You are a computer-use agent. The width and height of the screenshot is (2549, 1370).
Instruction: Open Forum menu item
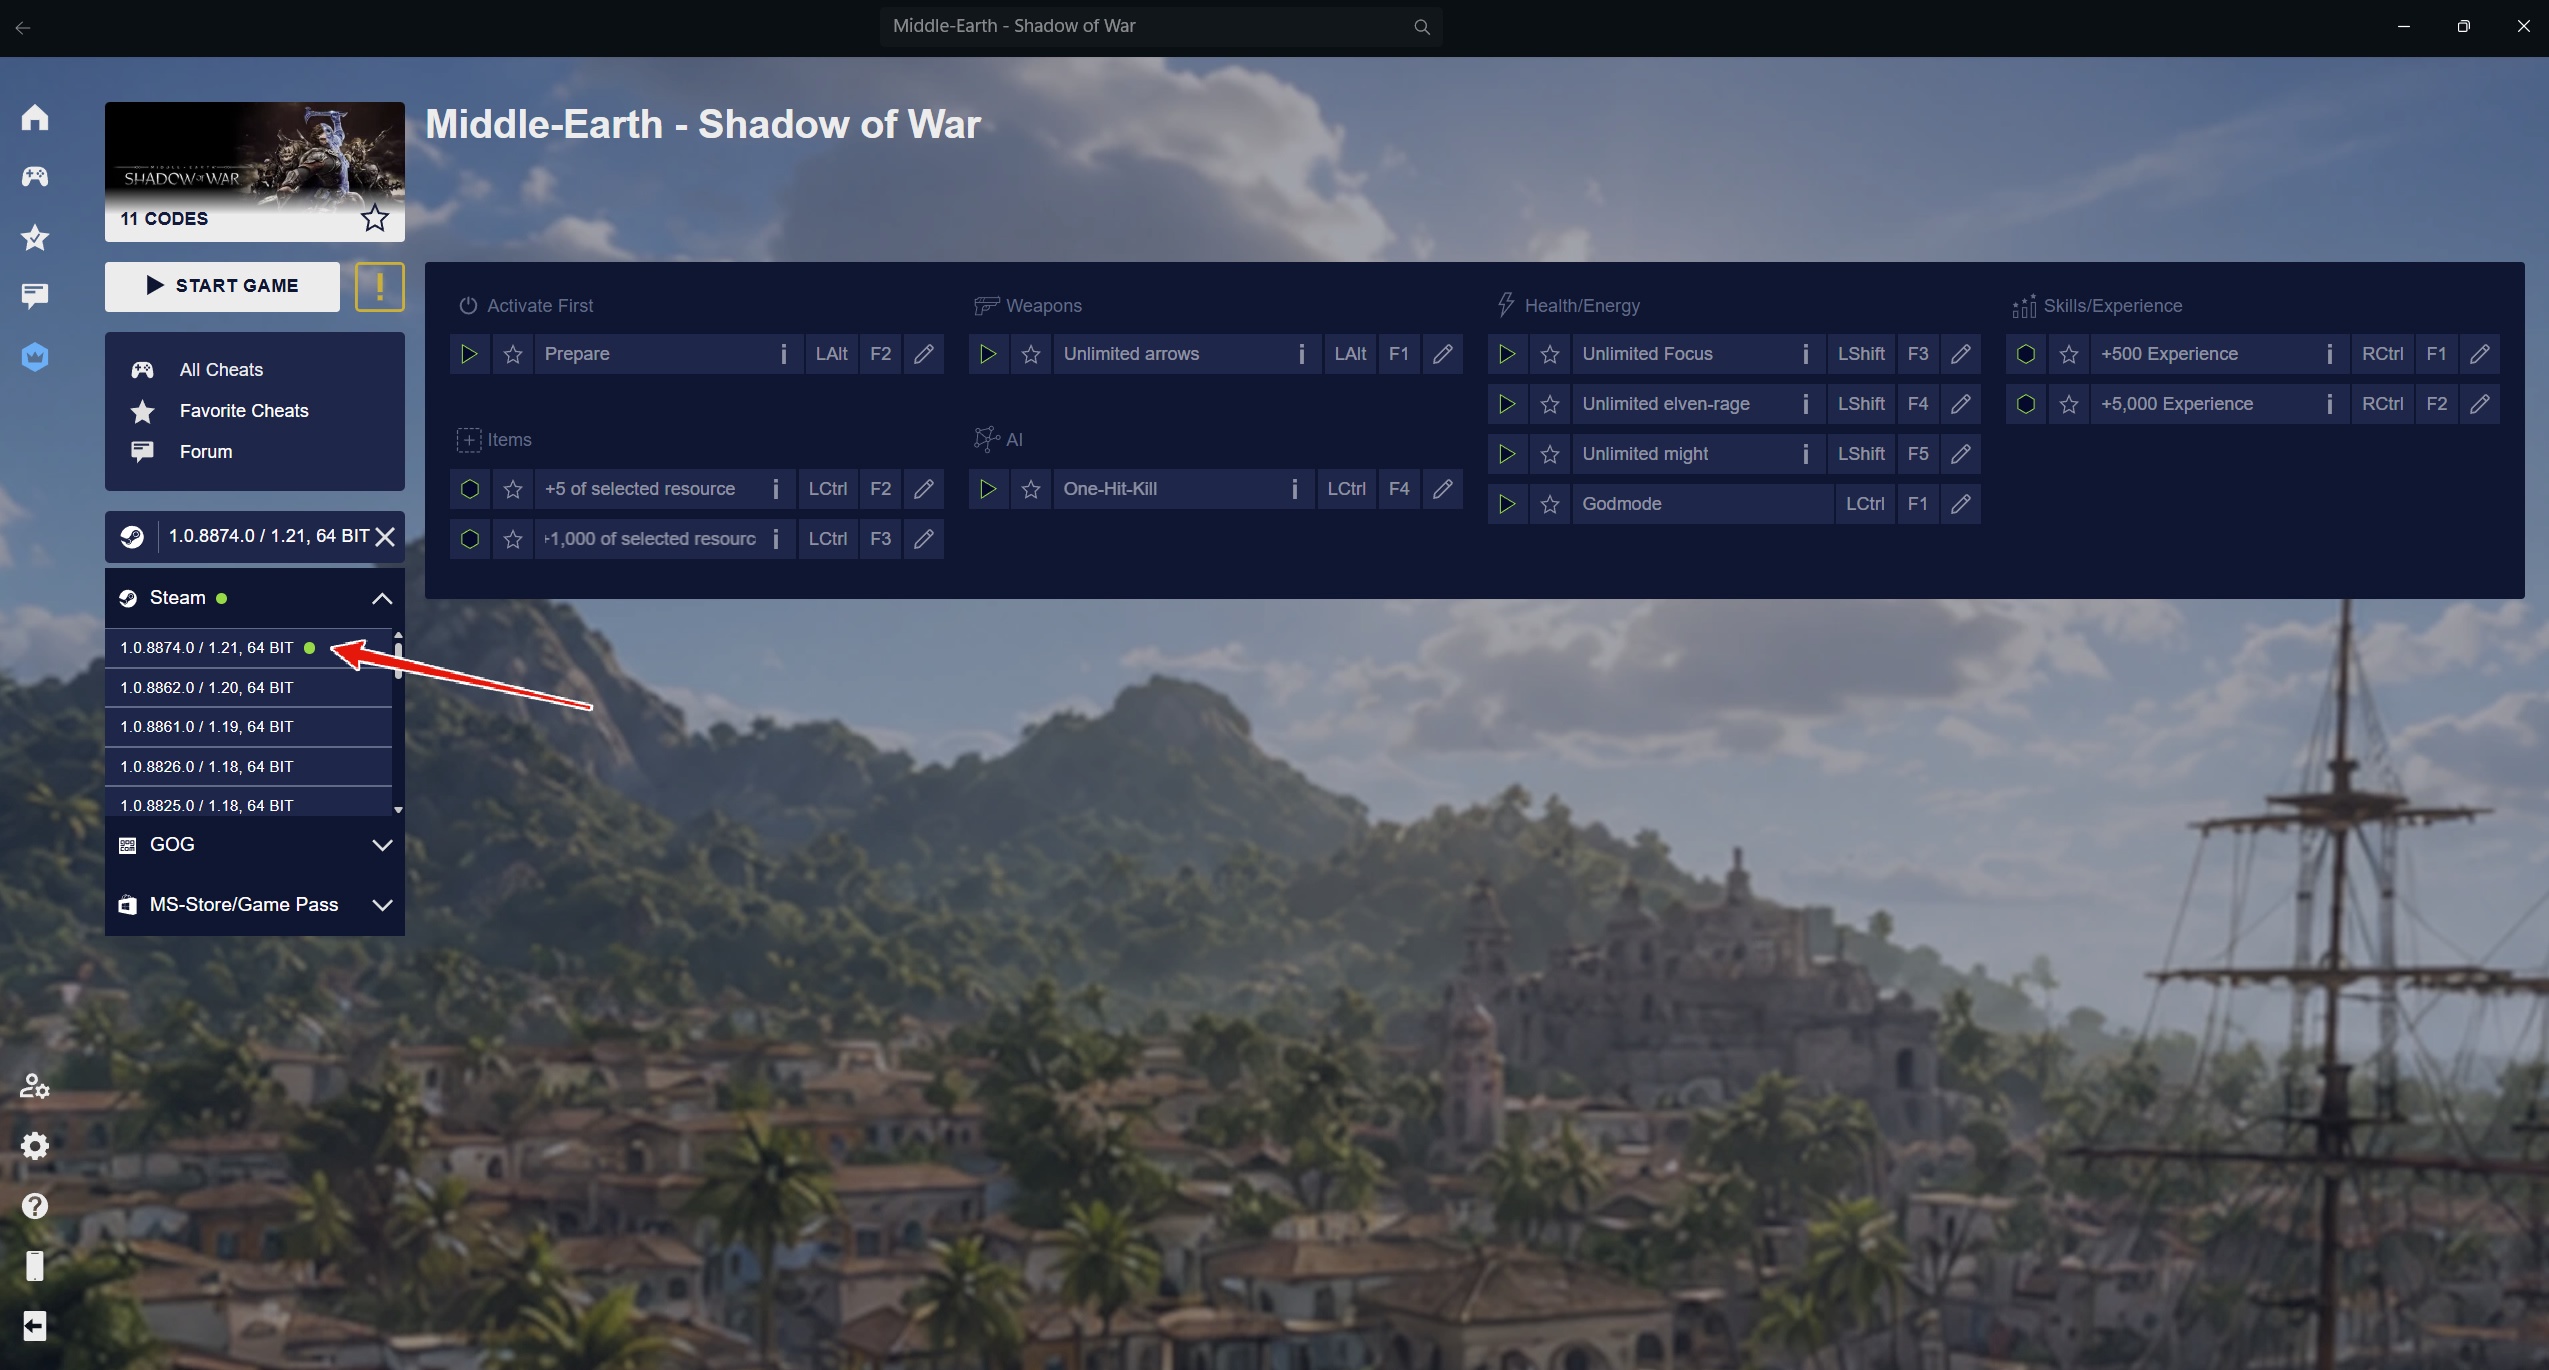tap(206, 452)
